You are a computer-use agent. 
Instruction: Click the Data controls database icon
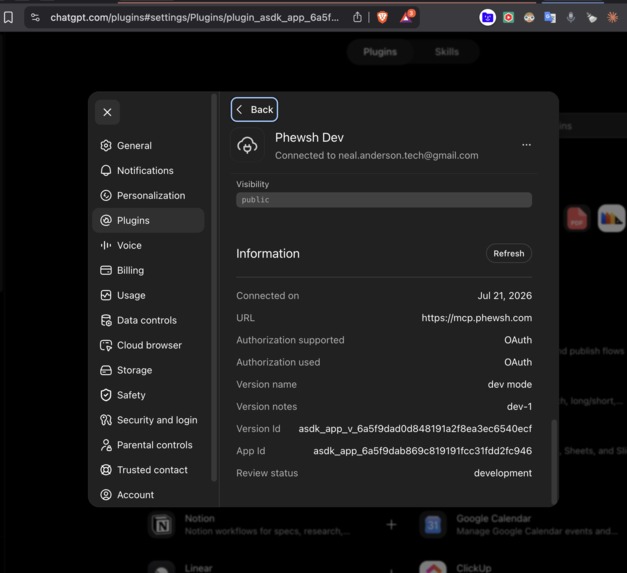pos(106,320)
